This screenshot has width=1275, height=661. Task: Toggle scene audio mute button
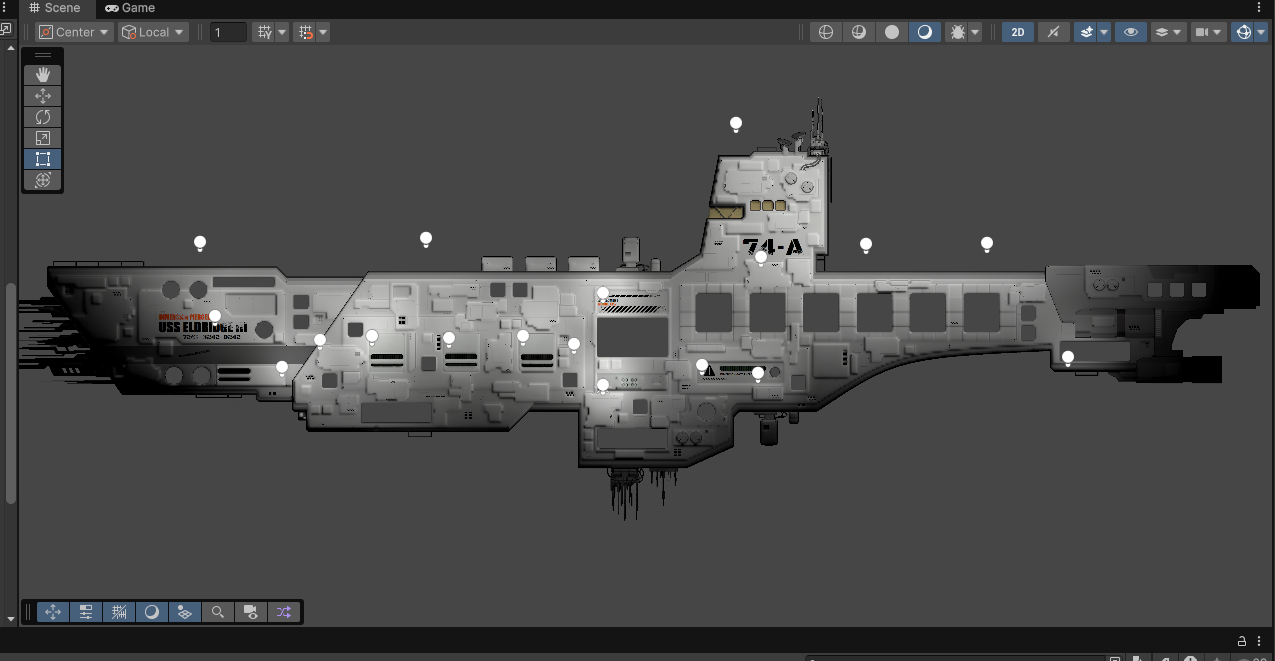(1053, 32)
